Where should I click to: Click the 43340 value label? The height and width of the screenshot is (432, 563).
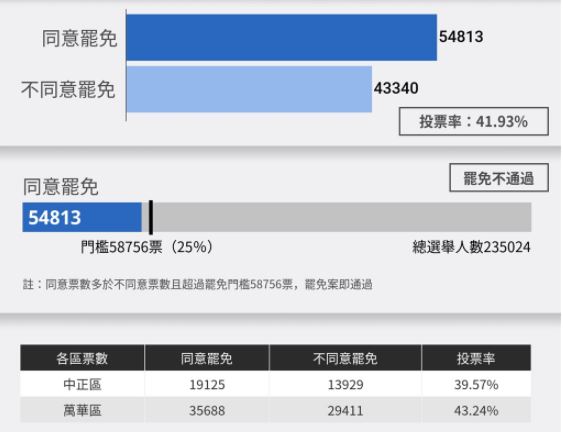[x=396, y=88]
